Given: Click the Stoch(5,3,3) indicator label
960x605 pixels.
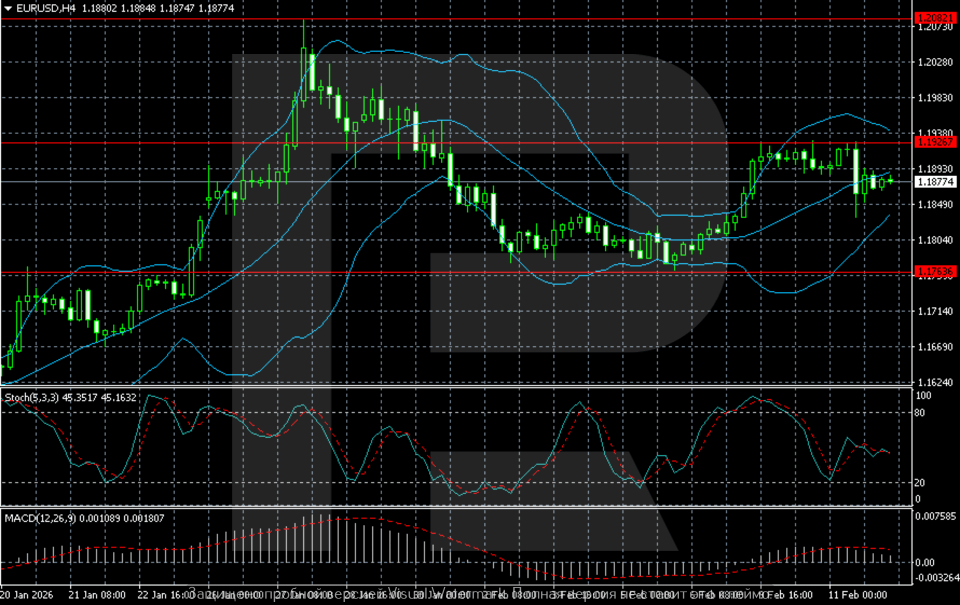Looking at the screenshot, I should point(31,397).
